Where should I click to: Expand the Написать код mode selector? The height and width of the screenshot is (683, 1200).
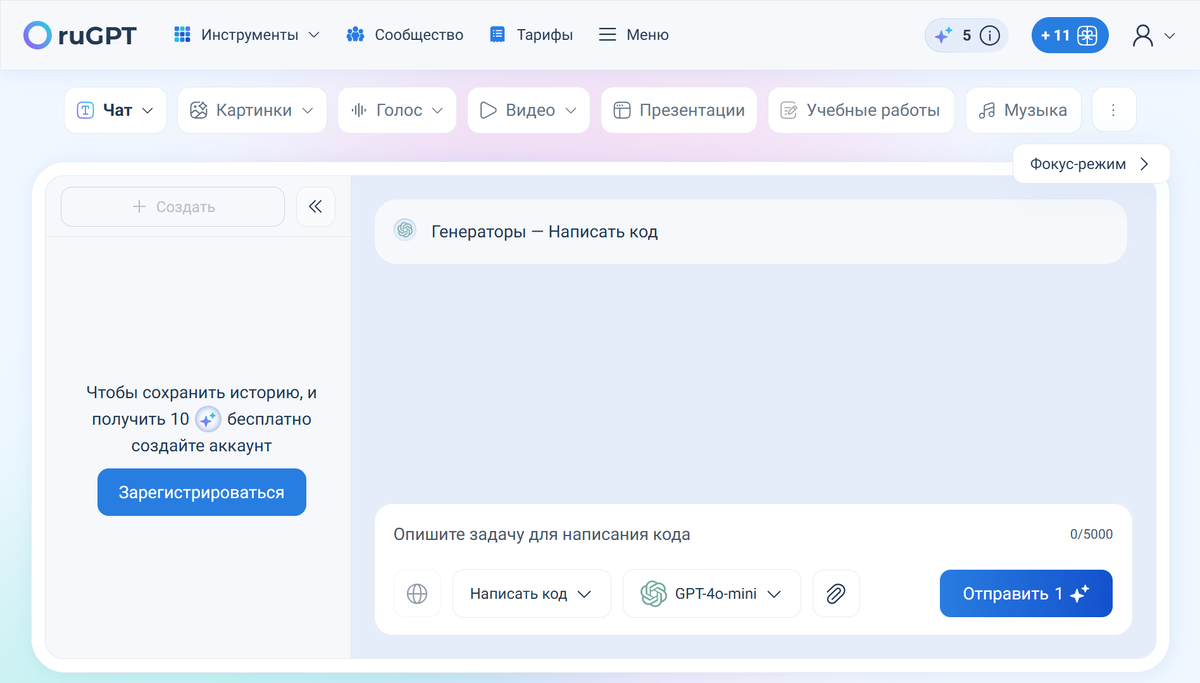tap(531, 594)
